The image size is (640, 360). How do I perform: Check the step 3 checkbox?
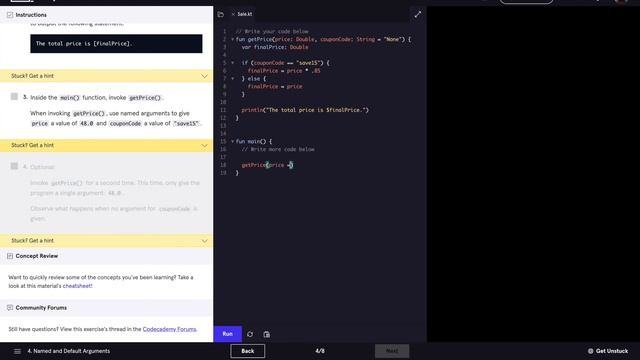coord(14,97)
